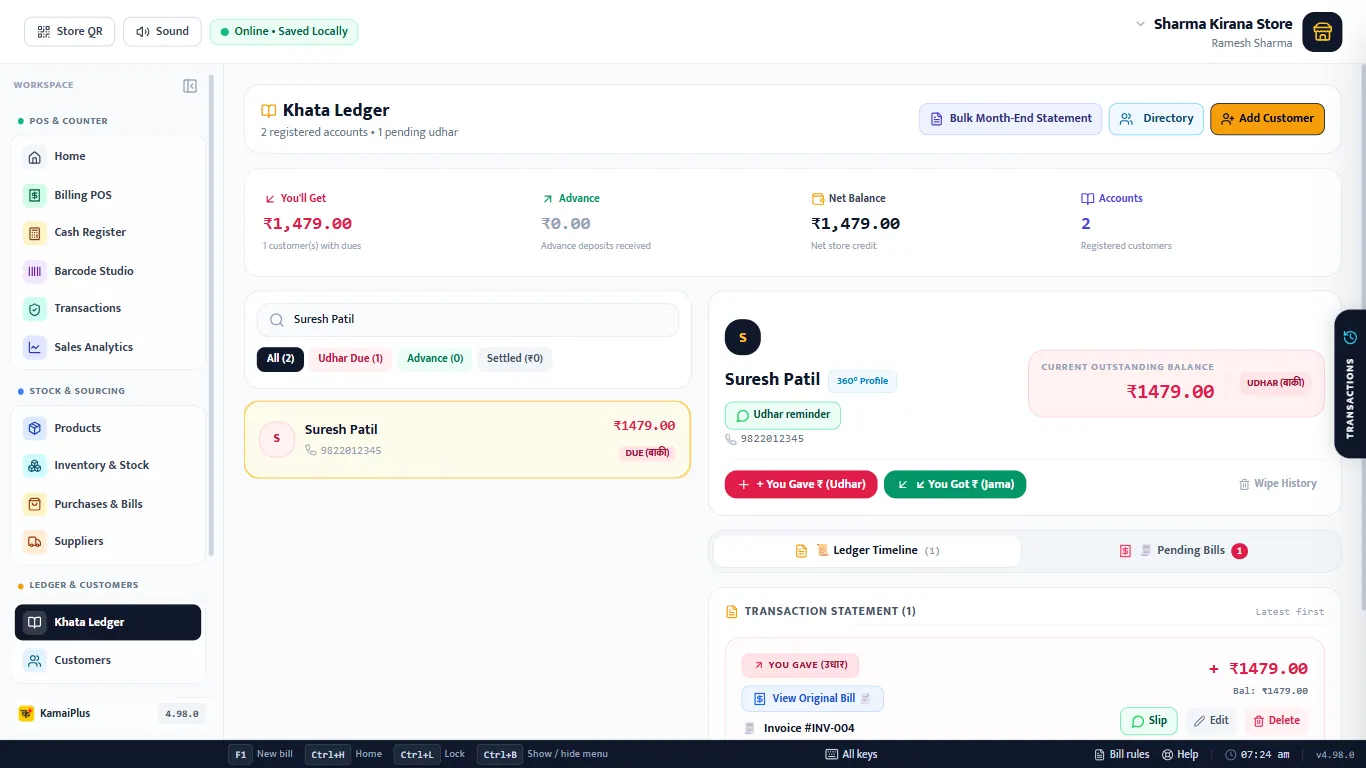Go to Cash Register
Image resolution: width=1366 pixels, height=768 pixels.
click(x=108, y=232)
